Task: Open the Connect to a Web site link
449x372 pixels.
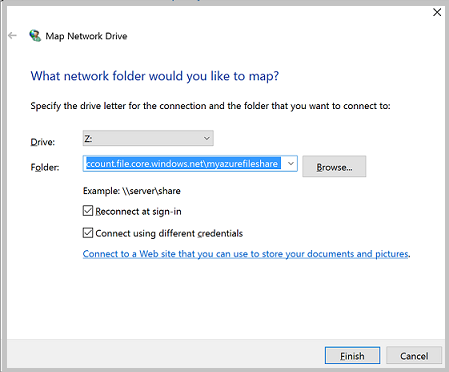Action: (x=246, y=254)
